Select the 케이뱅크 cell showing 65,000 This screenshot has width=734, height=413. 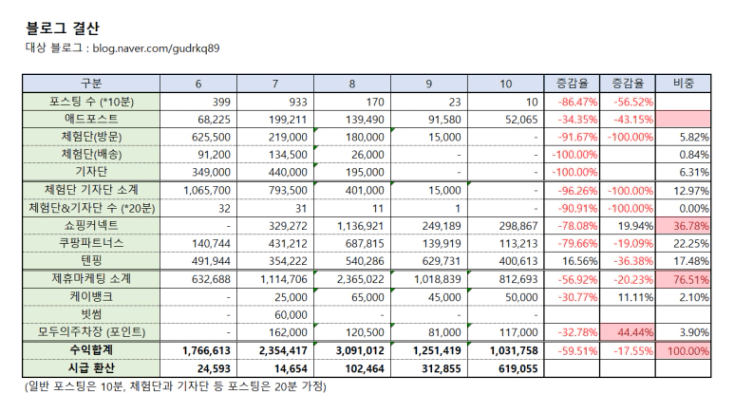point(352,297)
